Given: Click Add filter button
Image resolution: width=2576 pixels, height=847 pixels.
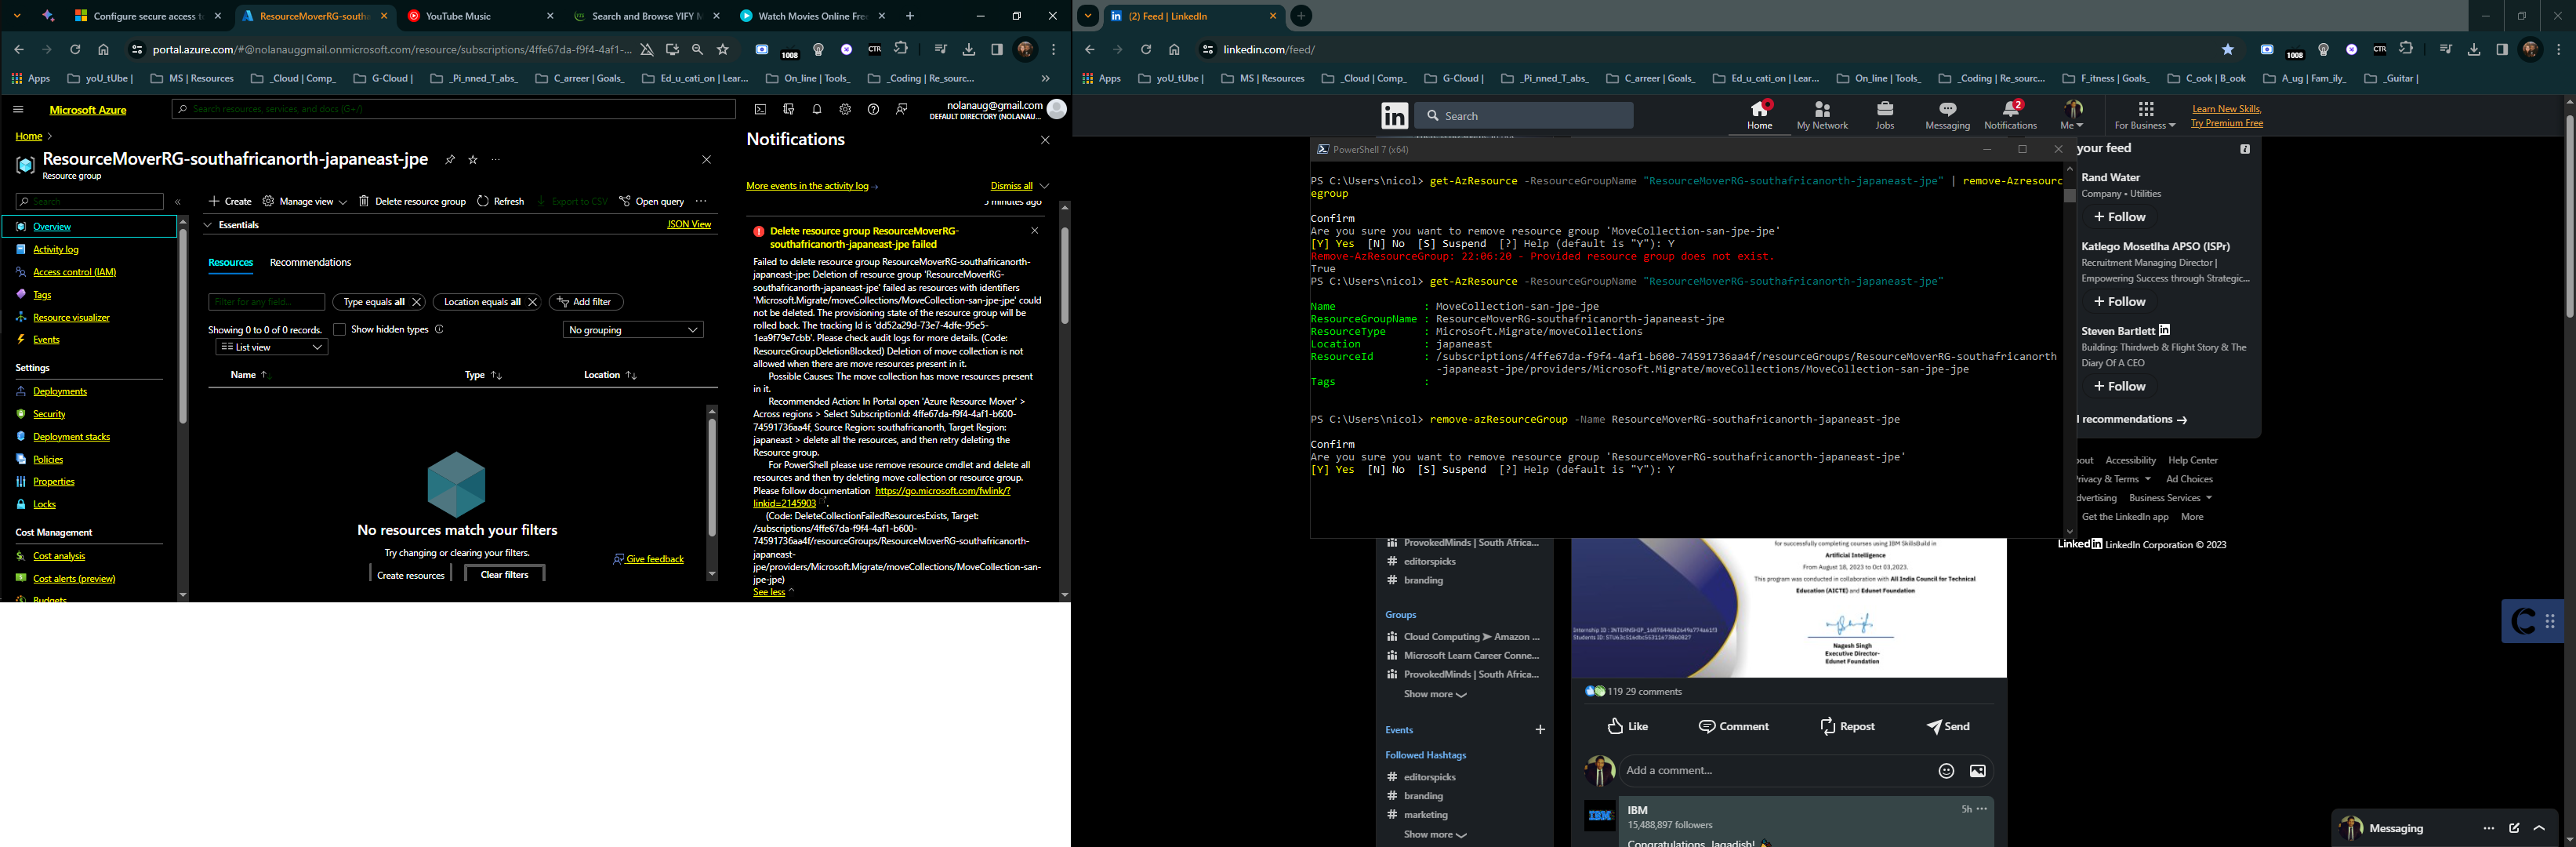Looking at the screenshot, I should 585,302.
